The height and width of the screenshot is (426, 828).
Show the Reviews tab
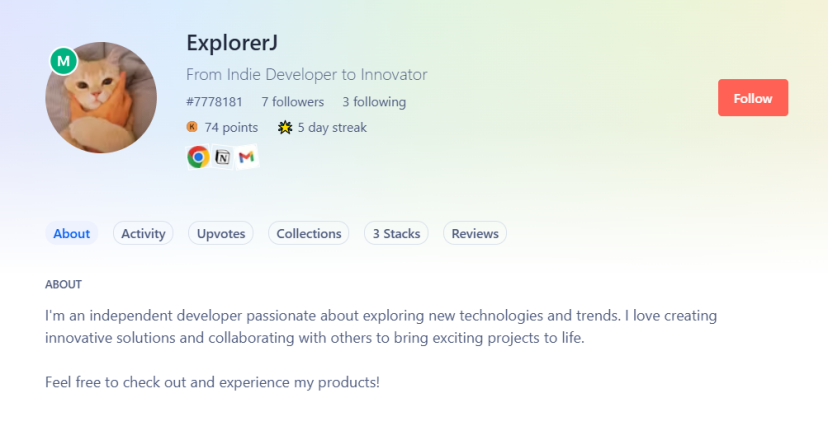475,233
